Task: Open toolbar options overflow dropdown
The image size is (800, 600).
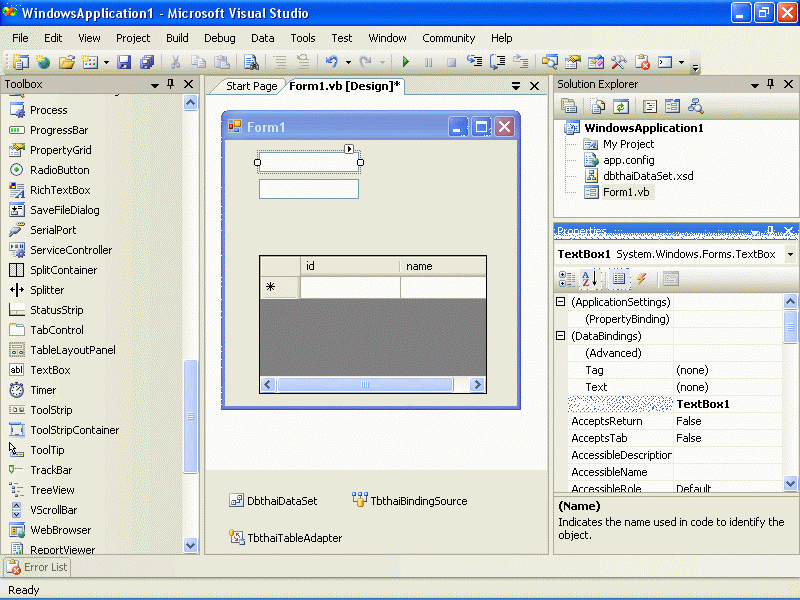Action: (x=695, y=67)
